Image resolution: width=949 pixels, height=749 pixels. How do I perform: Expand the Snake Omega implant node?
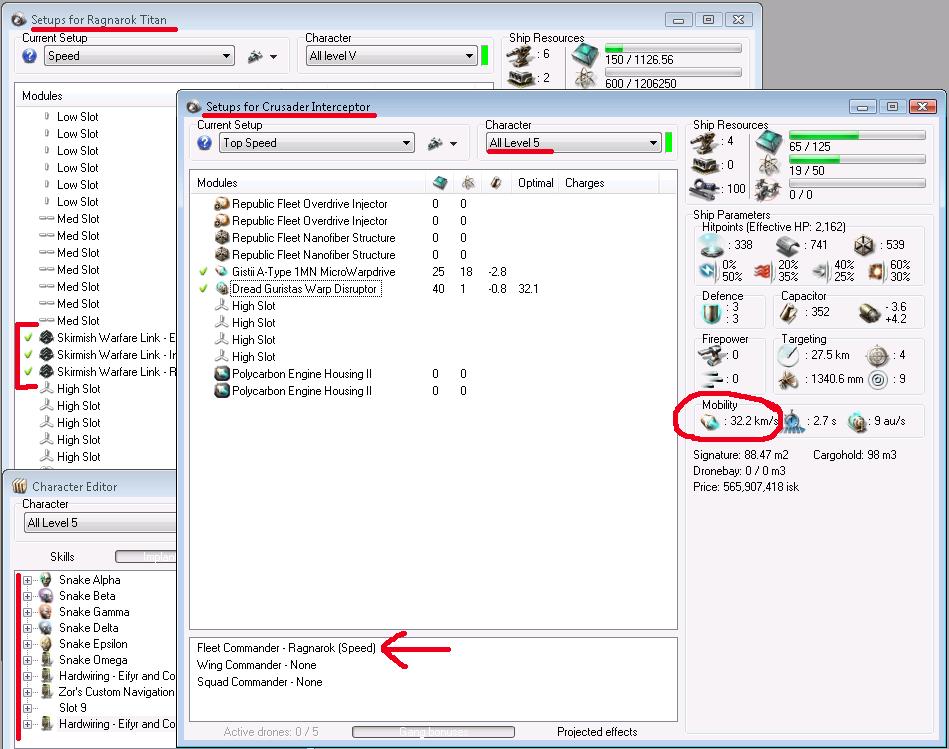[x=27, y=660]
